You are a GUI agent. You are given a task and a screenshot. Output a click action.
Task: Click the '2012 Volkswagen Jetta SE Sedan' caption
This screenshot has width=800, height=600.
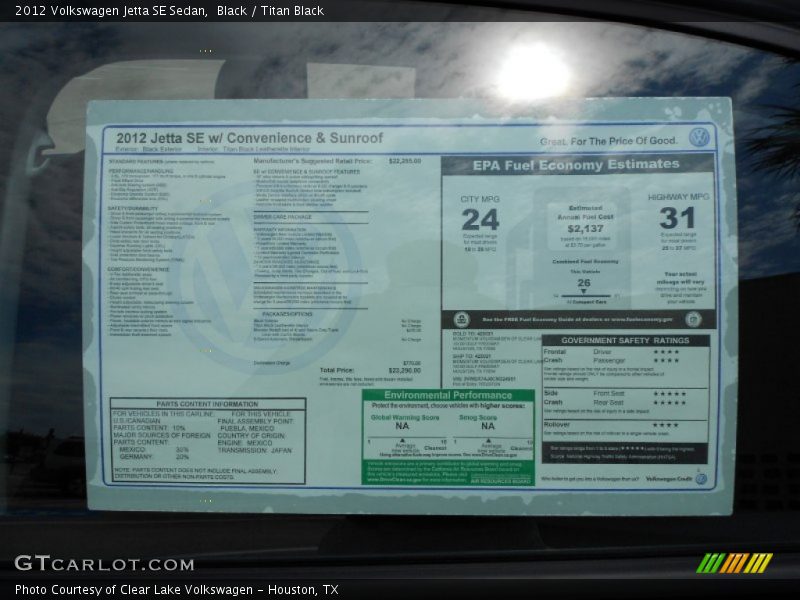(x=111, y=11)
